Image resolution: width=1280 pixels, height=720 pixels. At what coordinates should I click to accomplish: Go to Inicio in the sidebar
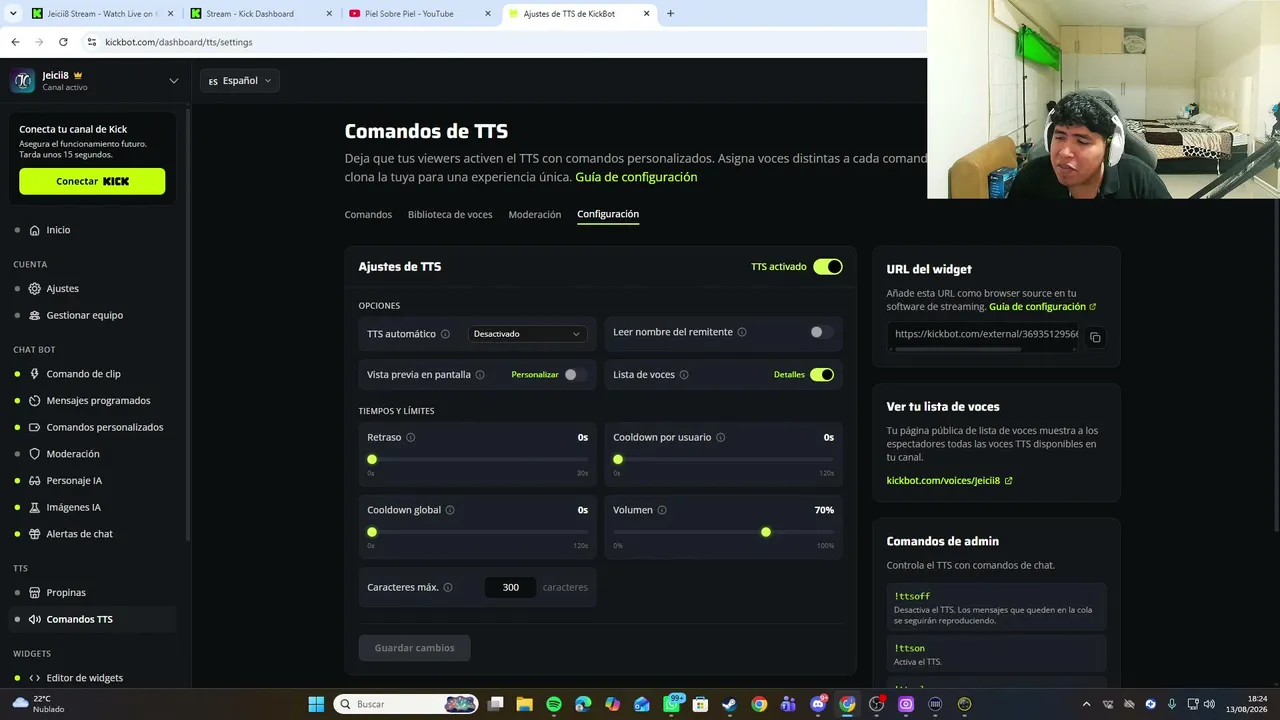point(58,230)
